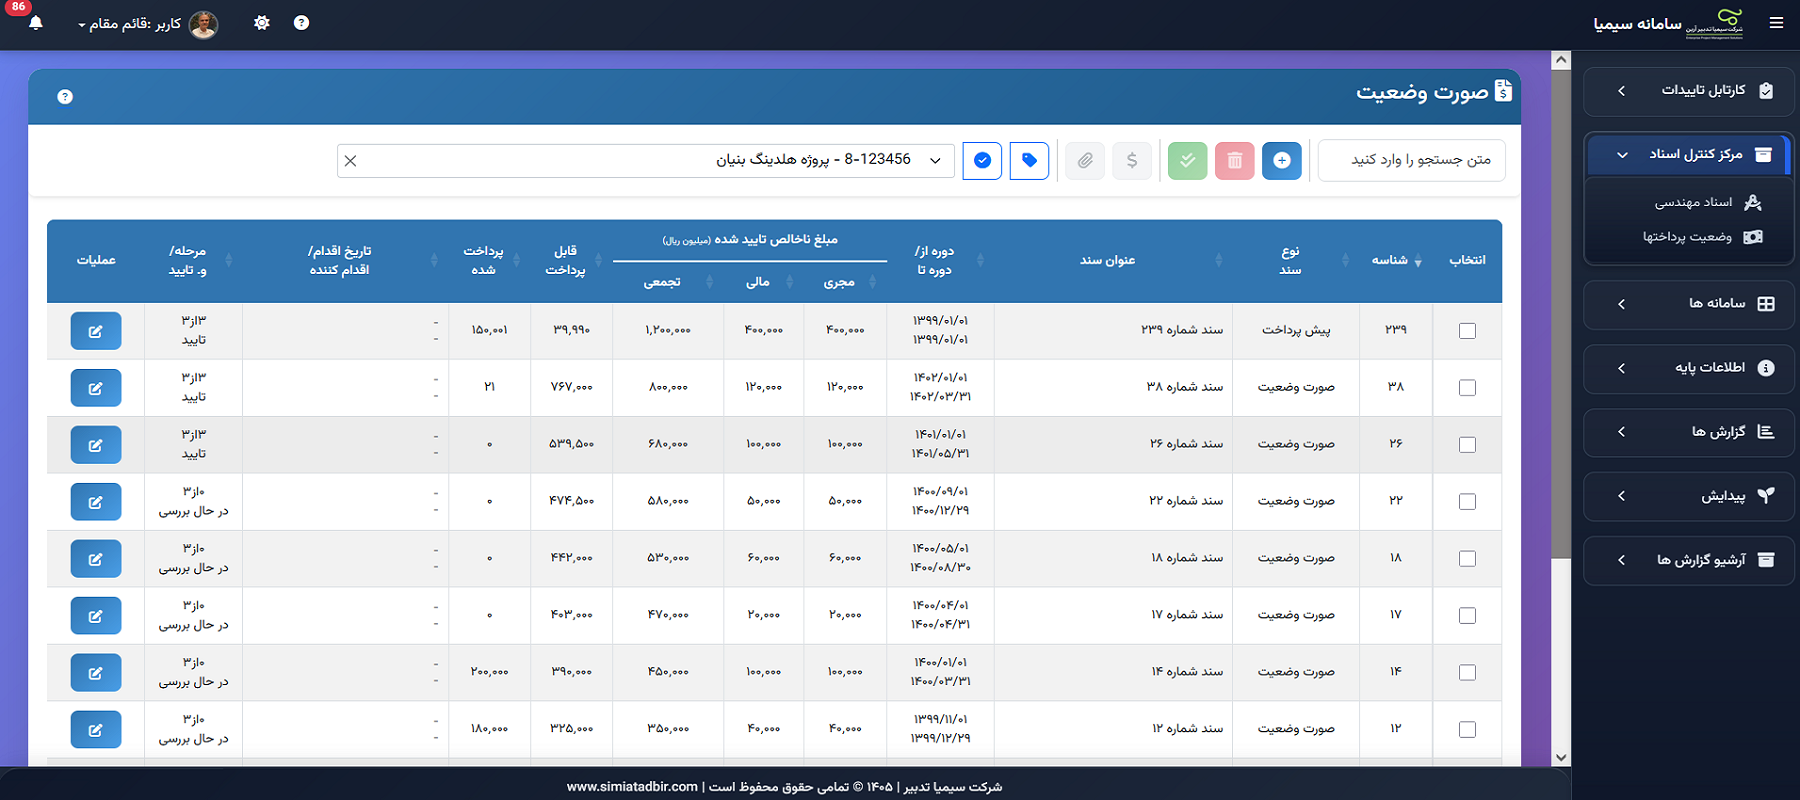Click the theme sun icon in header
This screenshot has height=800, width=1800.
coord(262,23)
